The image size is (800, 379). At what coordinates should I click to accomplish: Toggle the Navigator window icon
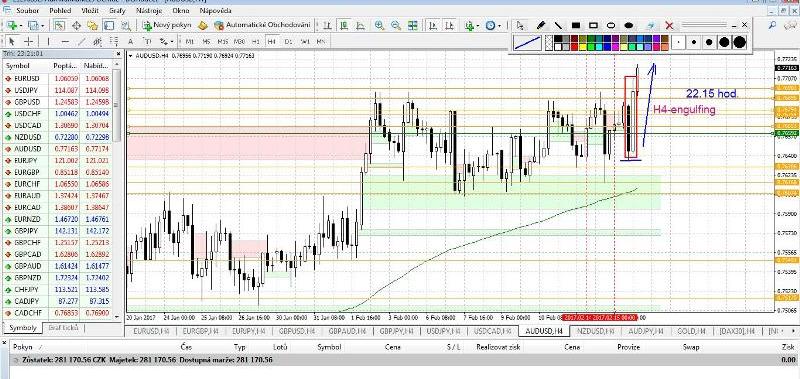pyautogui.click(x=92, y=25)
